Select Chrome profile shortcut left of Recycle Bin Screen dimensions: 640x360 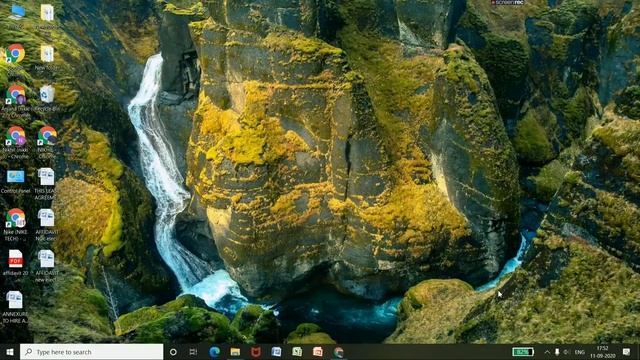pyautogui.click(x=16, y=100)
